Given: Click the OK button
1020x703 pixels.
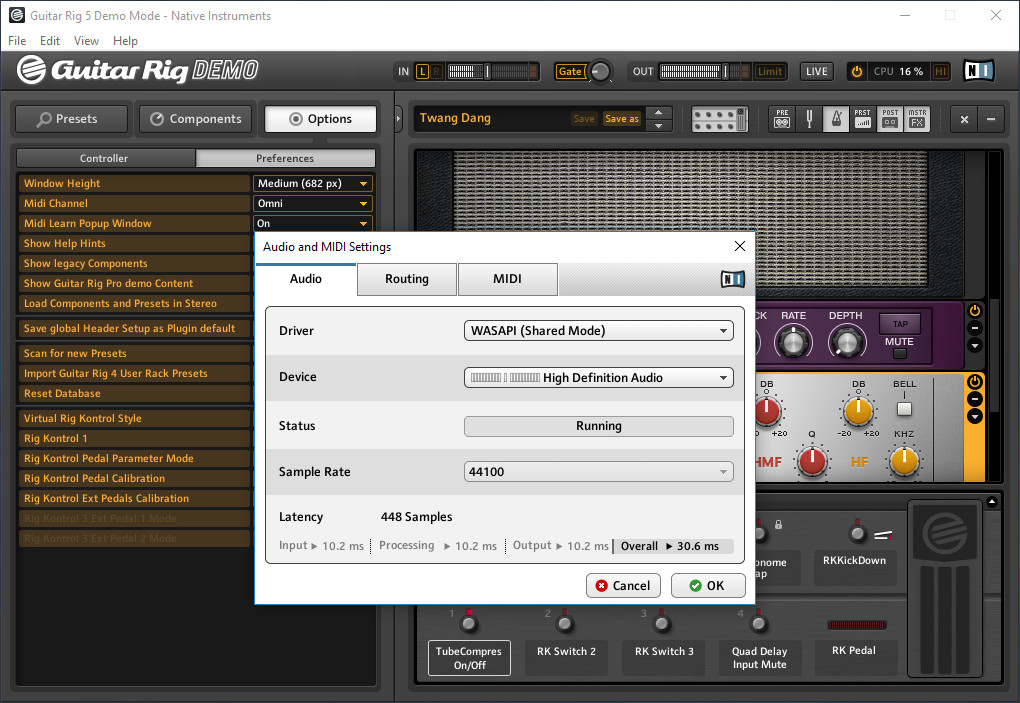Looking at the screenshot, I should tap(708, 585).
